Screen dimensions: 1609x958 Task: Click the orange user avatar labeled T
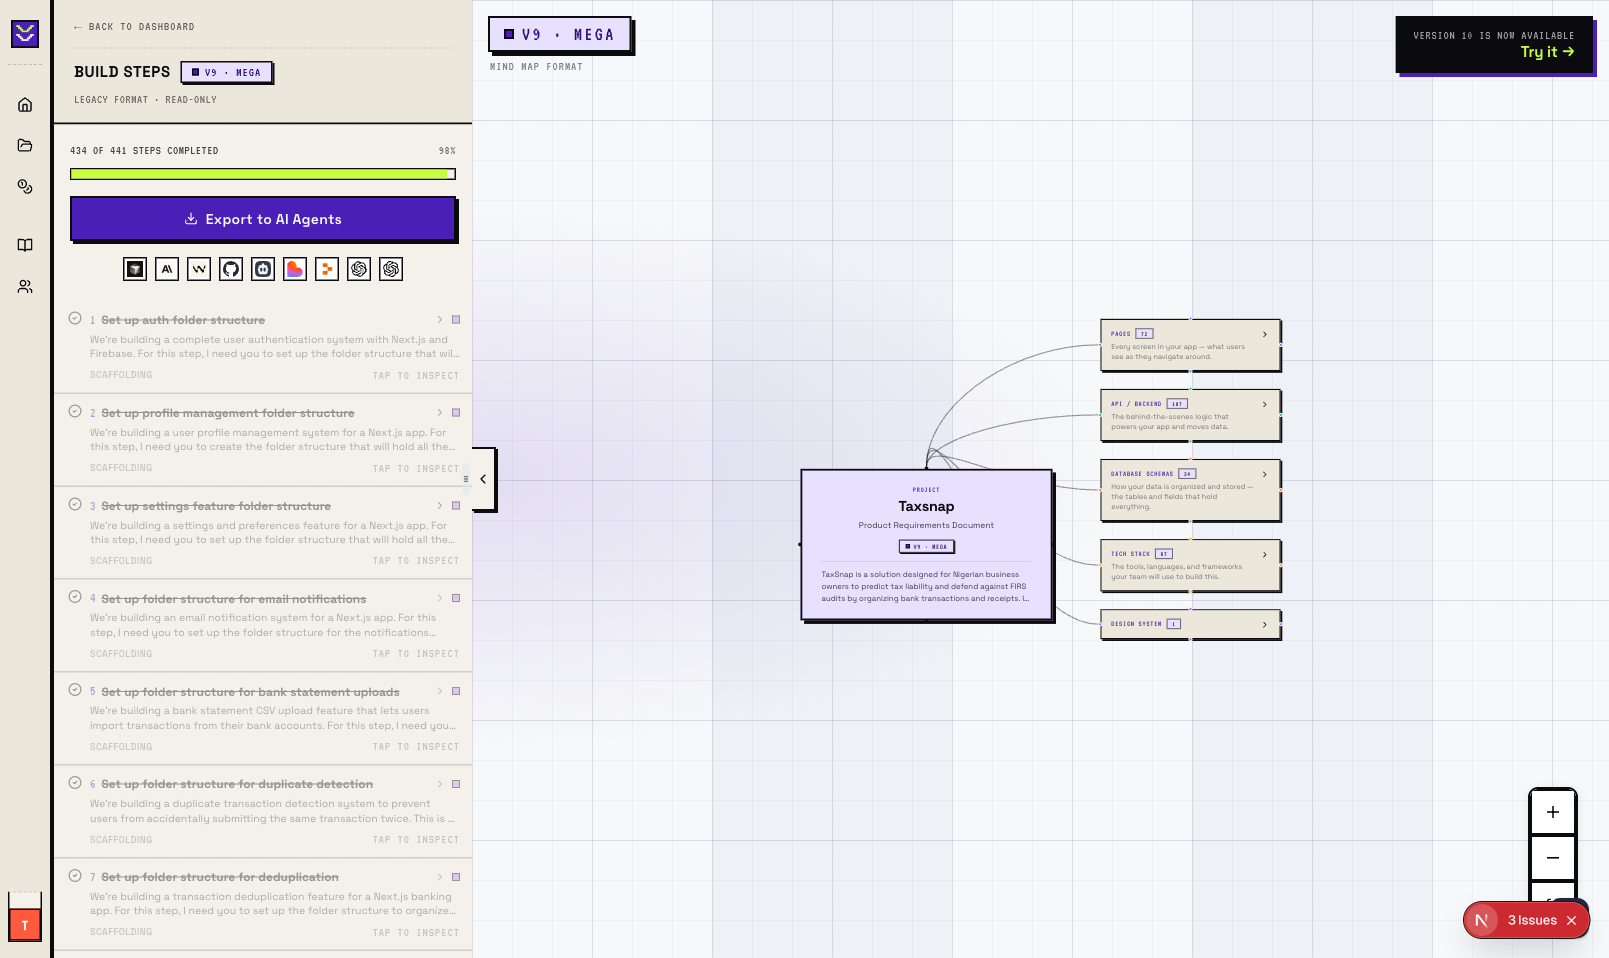25,925
